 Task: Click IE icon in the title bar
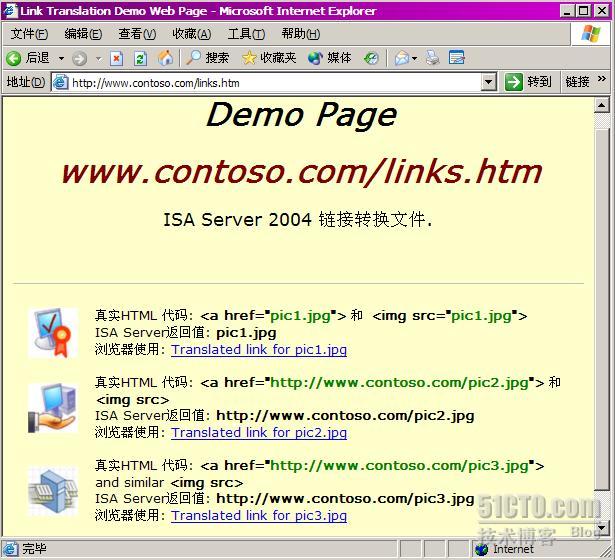(x=10, y=11)
